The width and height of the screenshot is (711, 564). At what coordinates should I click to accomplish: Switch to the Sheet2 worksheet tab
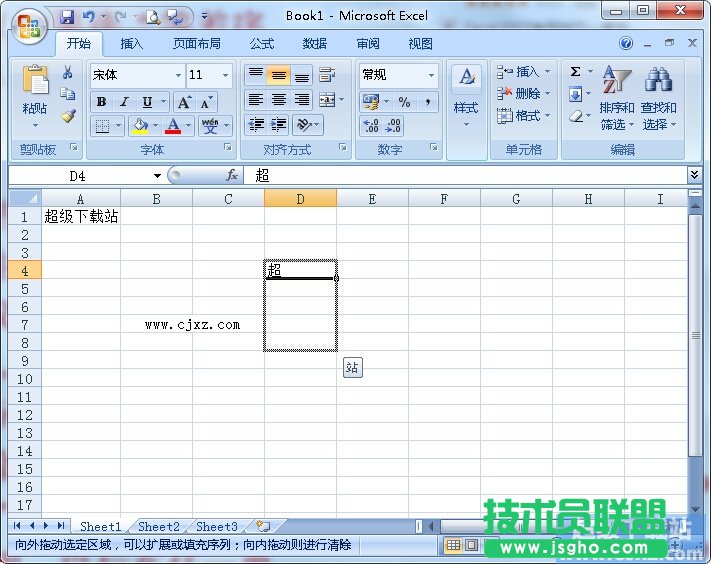click(159, 526)
